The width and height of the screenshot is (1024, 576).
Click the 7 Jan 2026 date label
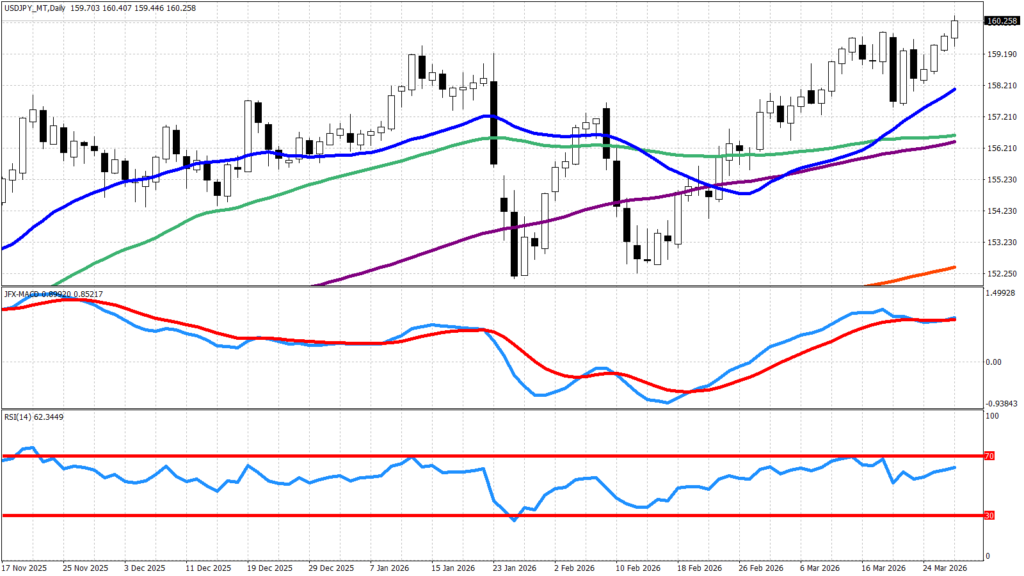tap(387, 567)
